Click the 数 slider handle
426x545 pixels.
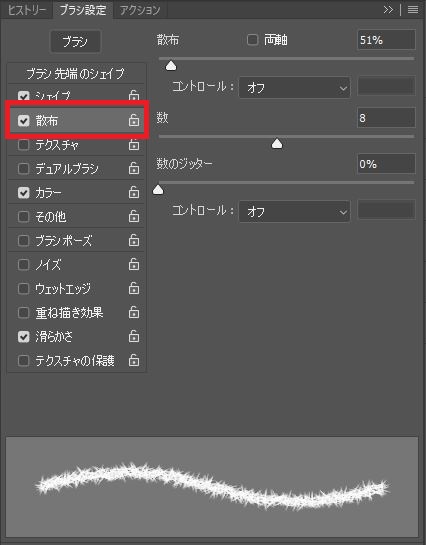[277, 144]
